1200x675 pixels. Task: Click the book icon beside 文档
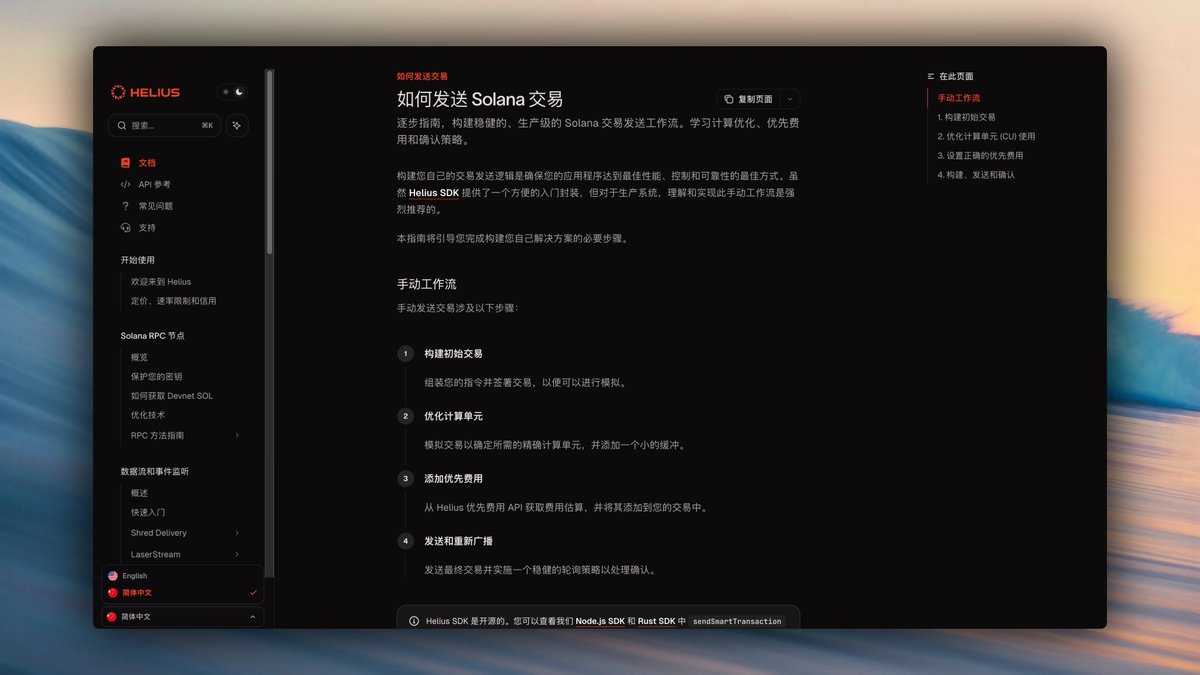[125, 163]
